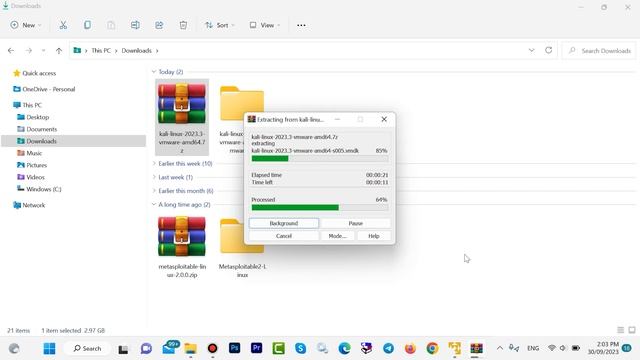Click Help button in extraction dialog
This screenshot has width=640, height=360.
click(373, 236)
